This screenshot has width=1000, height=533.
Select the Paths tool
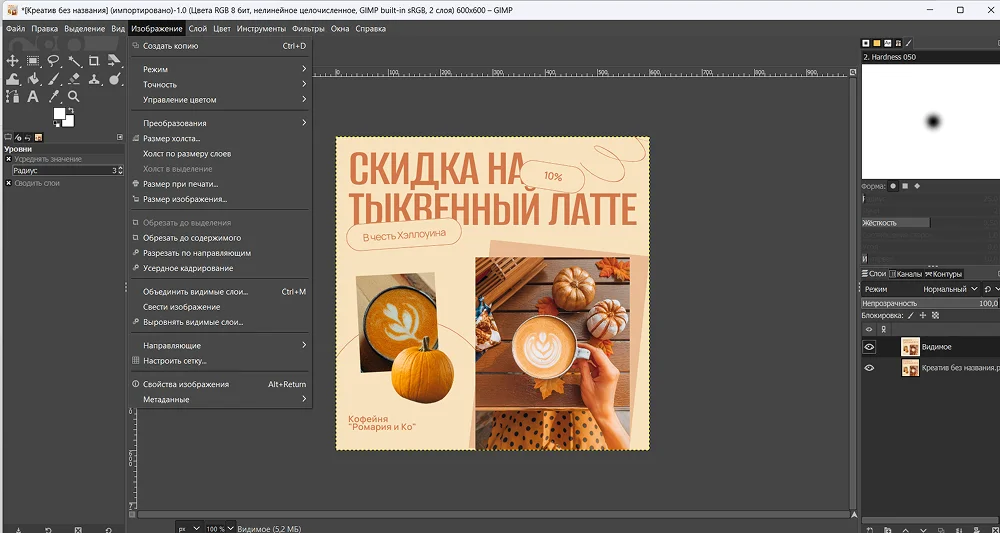12,97
